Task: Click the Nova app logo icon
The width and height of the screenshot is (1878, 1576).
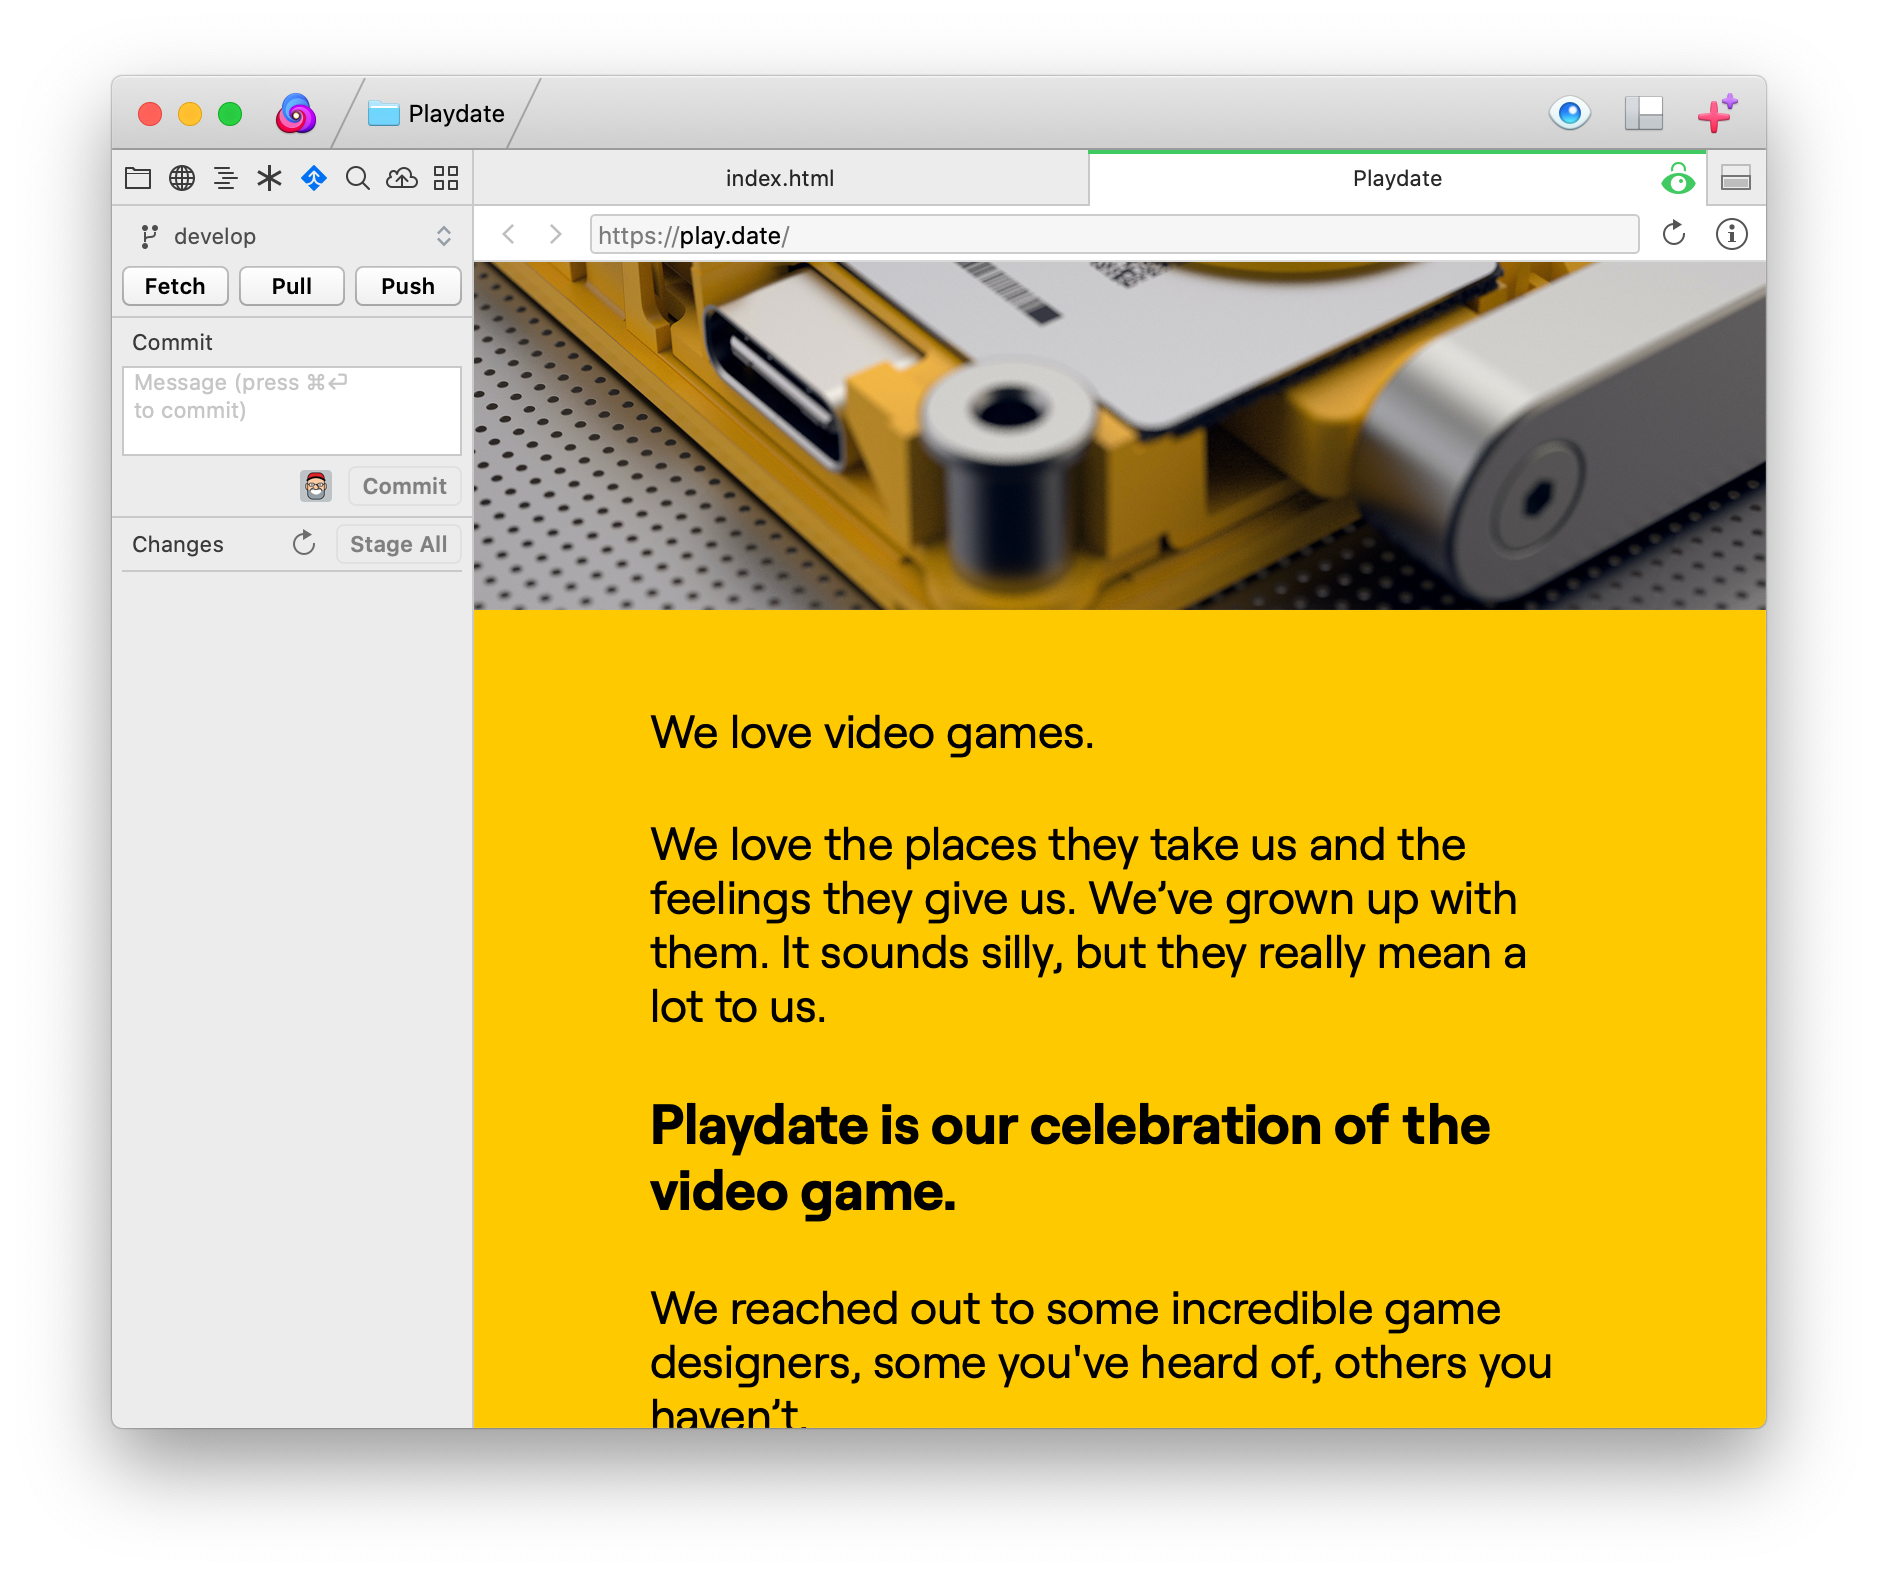Action: (296, 113)
